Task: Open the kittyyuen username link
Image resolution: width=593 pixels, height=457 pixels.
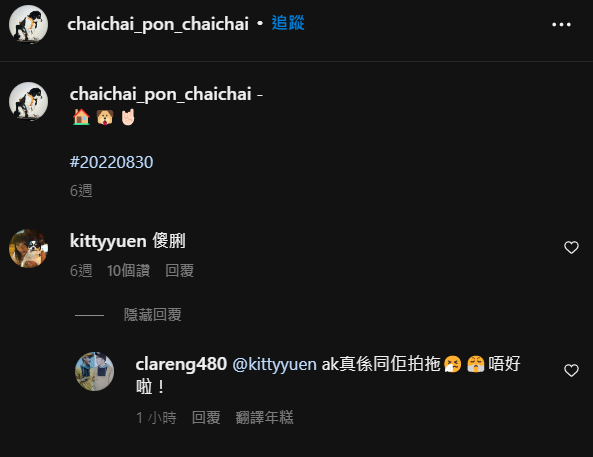Action: (108, 241)
